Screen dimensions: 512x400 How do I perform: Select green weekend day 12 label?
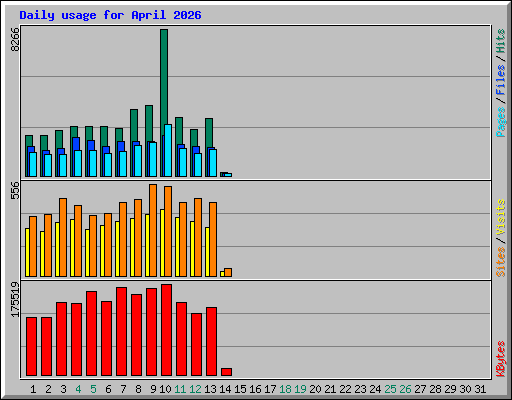coord(195,389)
